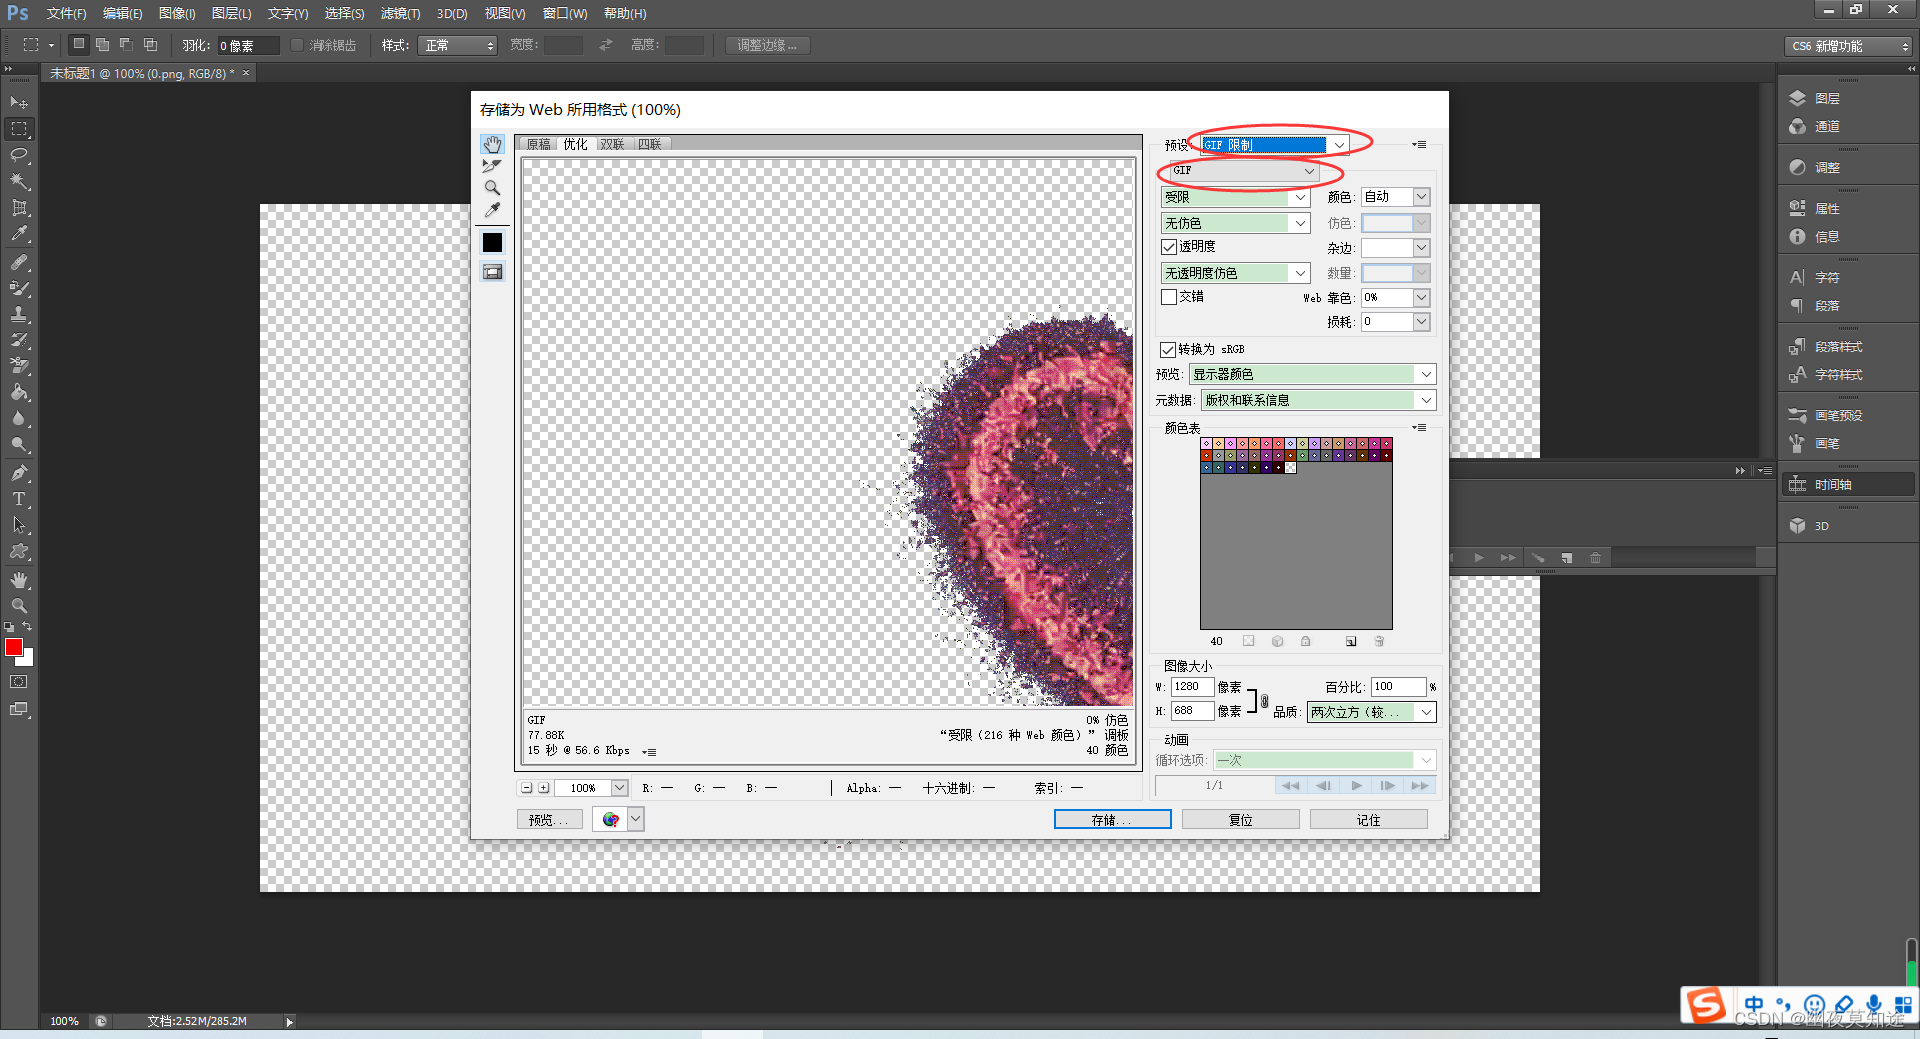1920x1039 pixels.
Task: Open the 预设 GIF 限制 preset dropdown
Action: coord(1275,145)
